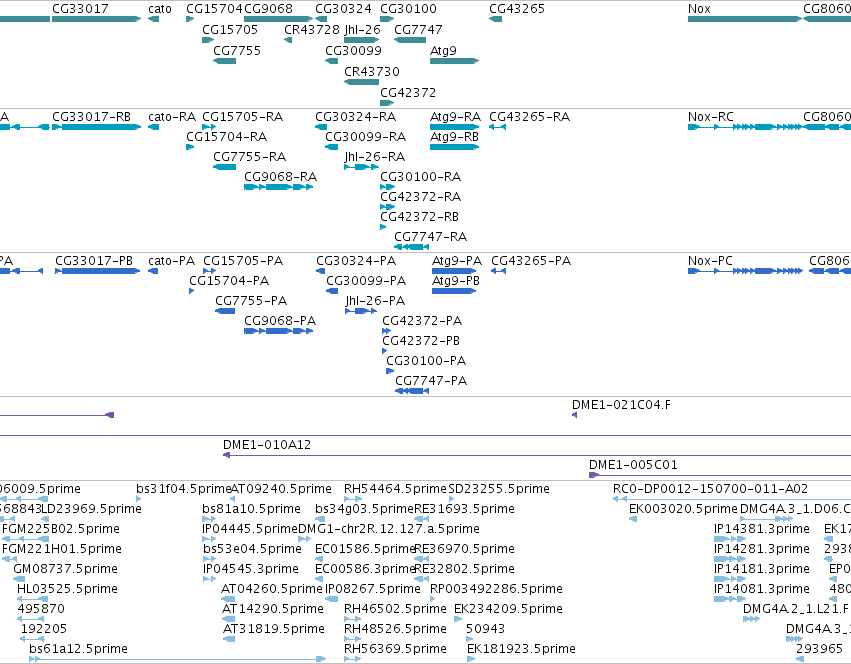Select the IP14381.3prime EST label
Image resolution: width=851 pixels, height=664 pixels.
[x=761, y=529]
